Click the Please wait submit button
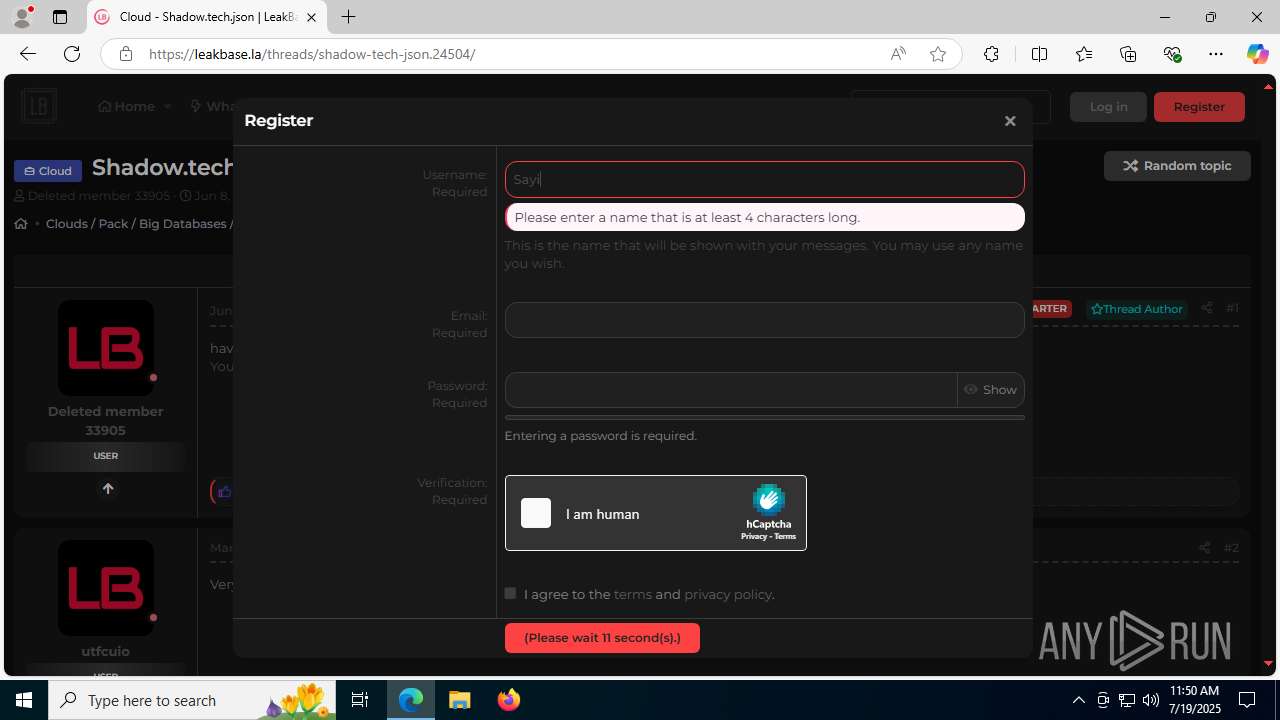 602,638
